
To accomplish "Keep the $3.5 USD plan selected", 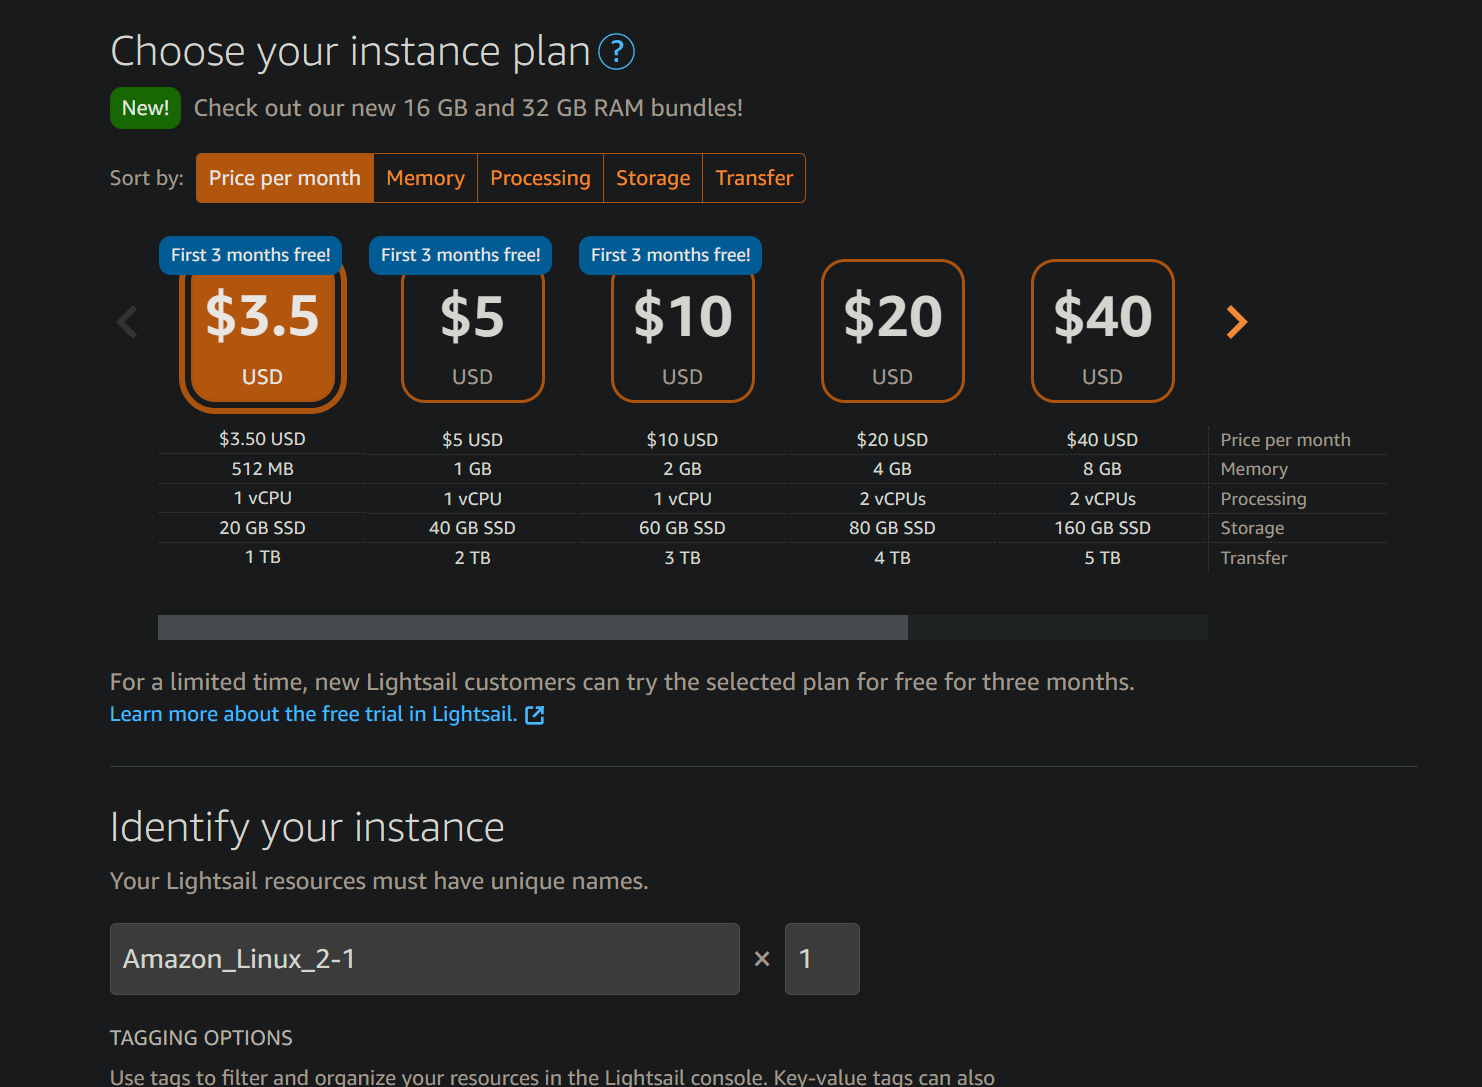I will tap(262, 330).
